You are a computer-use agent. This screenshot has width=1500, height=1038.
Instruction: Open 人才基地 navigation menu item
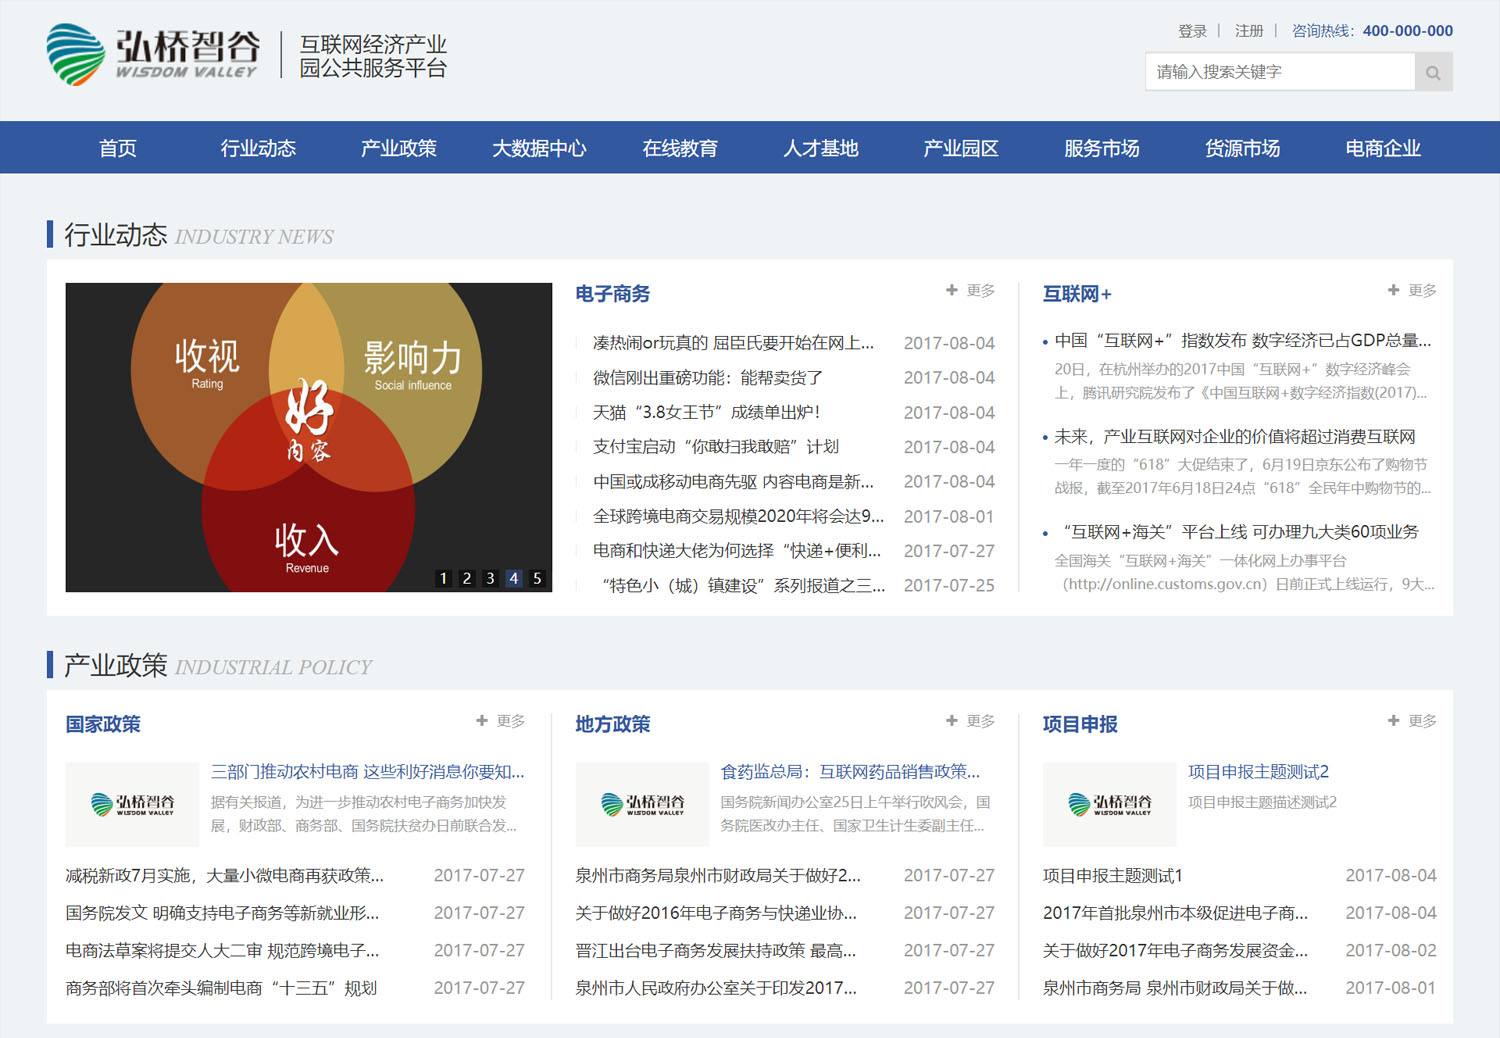click(x=821, y=148)
